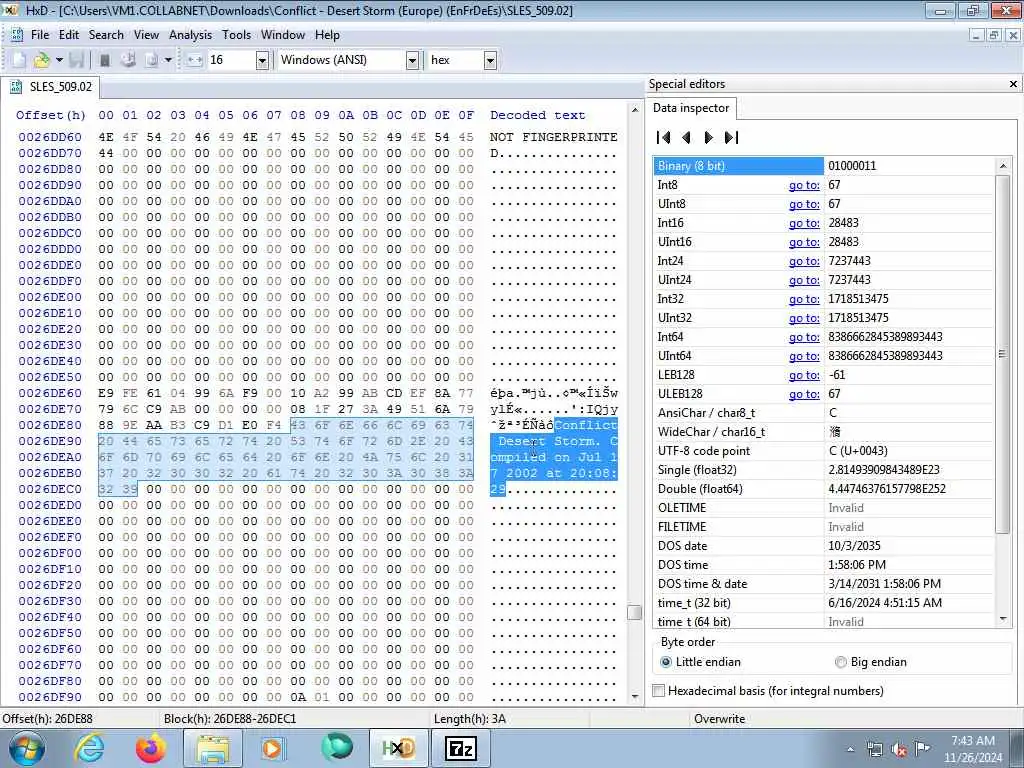Expand the Open file arrow dropdown
This screenshot has height=768, width=1024.
click(x=59, y=60)
